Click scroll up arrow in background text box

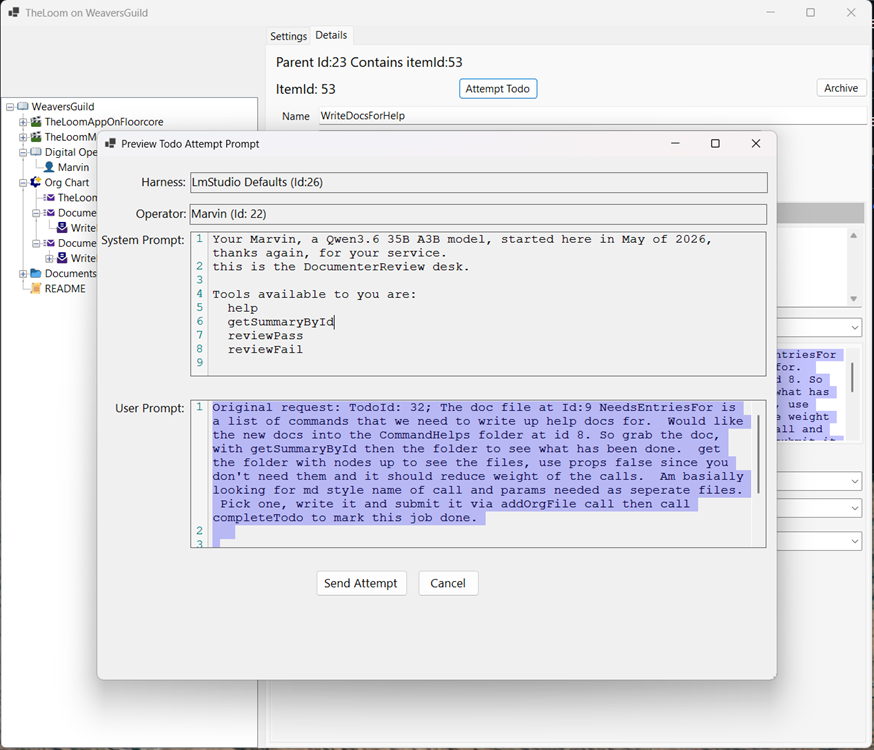click(853, 236)
